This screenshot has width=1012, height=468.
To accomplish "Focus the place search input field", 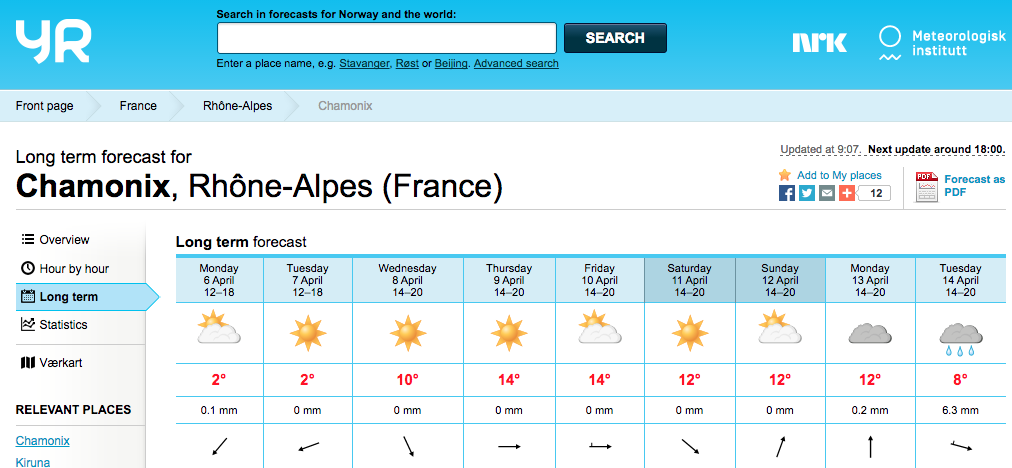I will coord(386,38).
